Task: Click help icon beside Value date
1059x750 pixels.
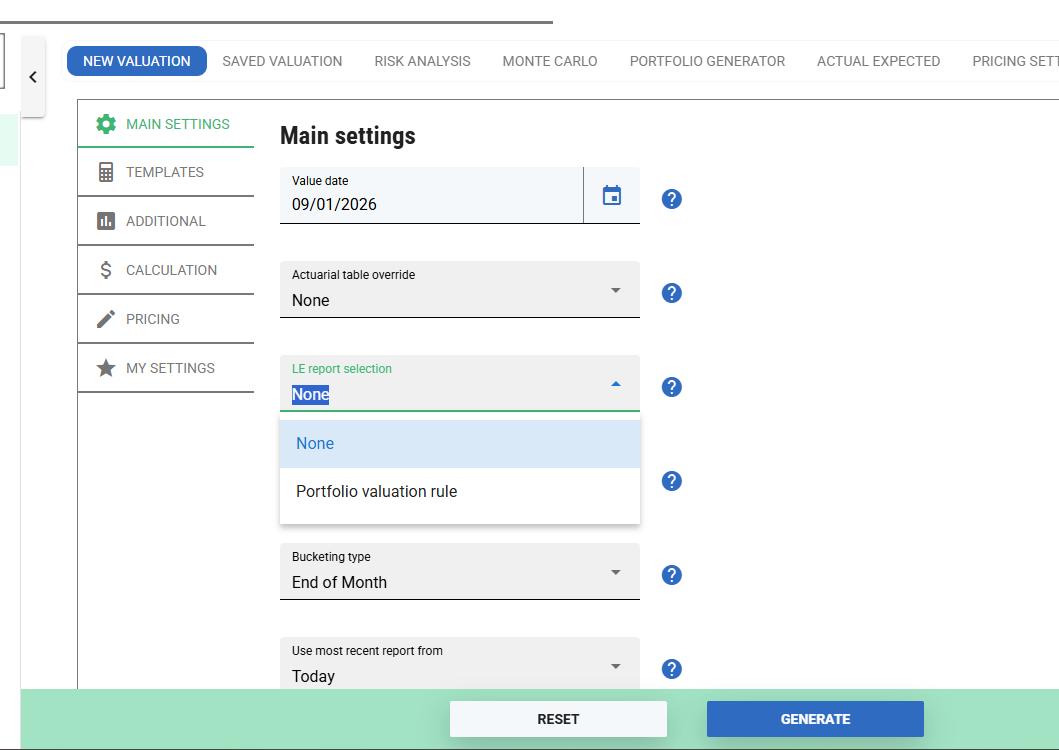Action: (672, 199)
